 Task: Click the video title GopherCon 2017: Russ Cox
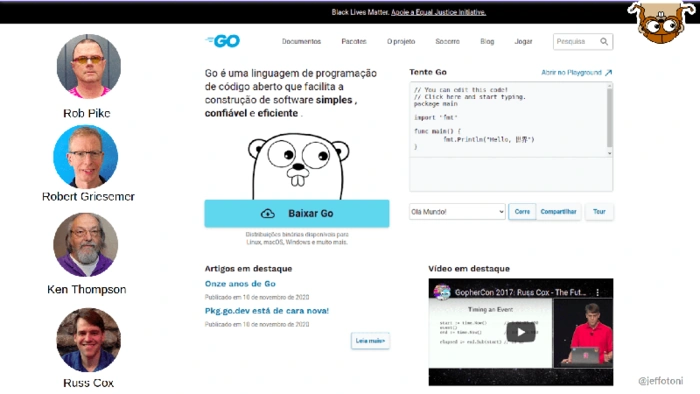[x=521, y=292]
